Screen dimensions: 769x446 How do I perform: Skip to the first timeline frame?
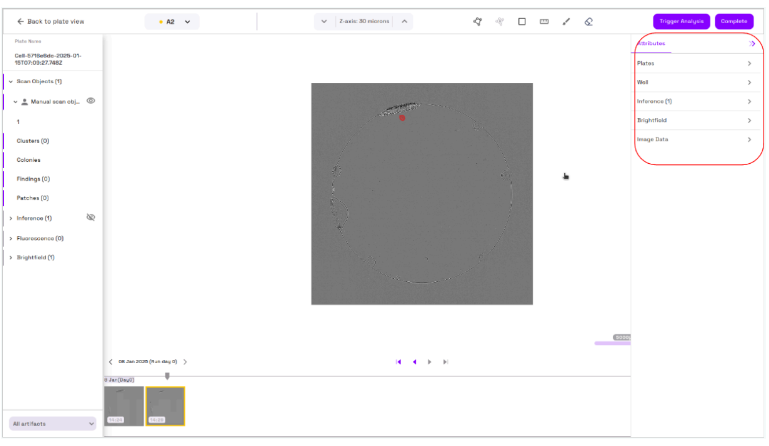tap(398, 362)
